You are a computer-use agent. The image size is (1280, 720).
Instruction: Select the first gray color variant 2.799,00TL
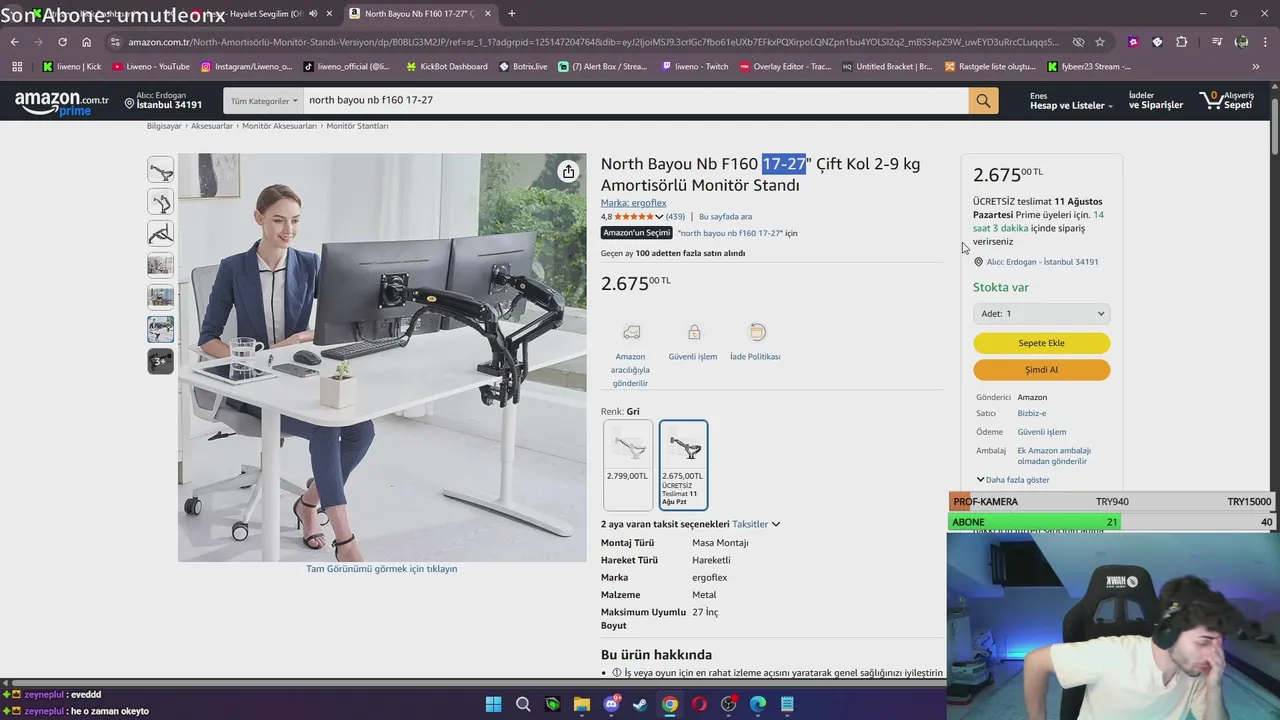pyautogui.click(x=628, y=465)
